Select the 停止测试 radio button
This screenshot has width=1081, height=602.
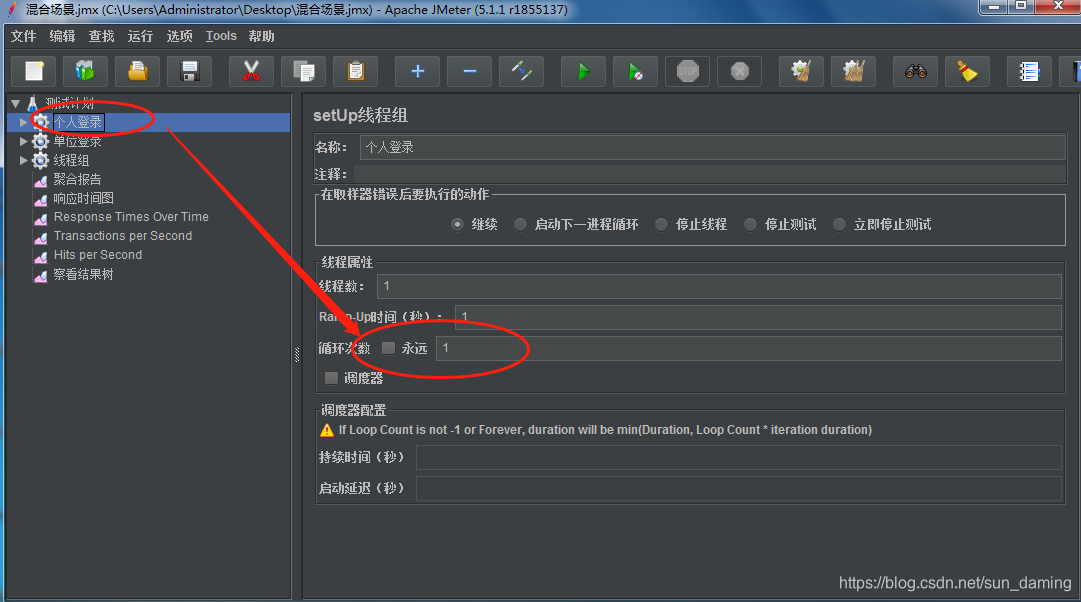(750, 224)
